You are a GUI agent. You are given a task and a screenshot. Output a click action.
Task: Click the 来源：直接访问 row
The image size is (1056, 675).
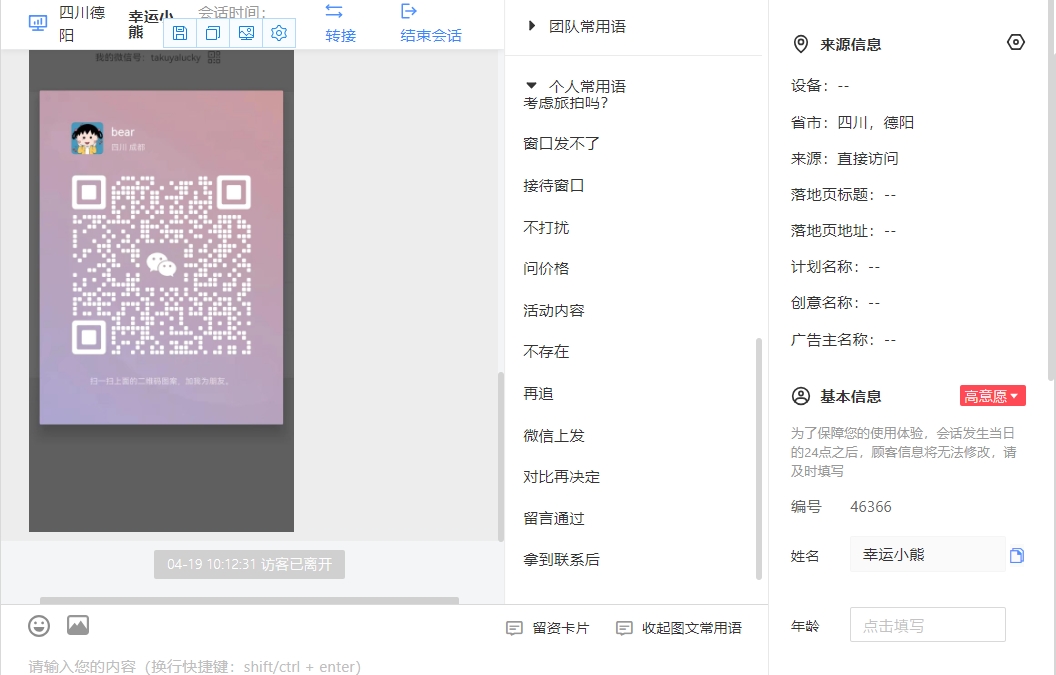click(845, 158)
